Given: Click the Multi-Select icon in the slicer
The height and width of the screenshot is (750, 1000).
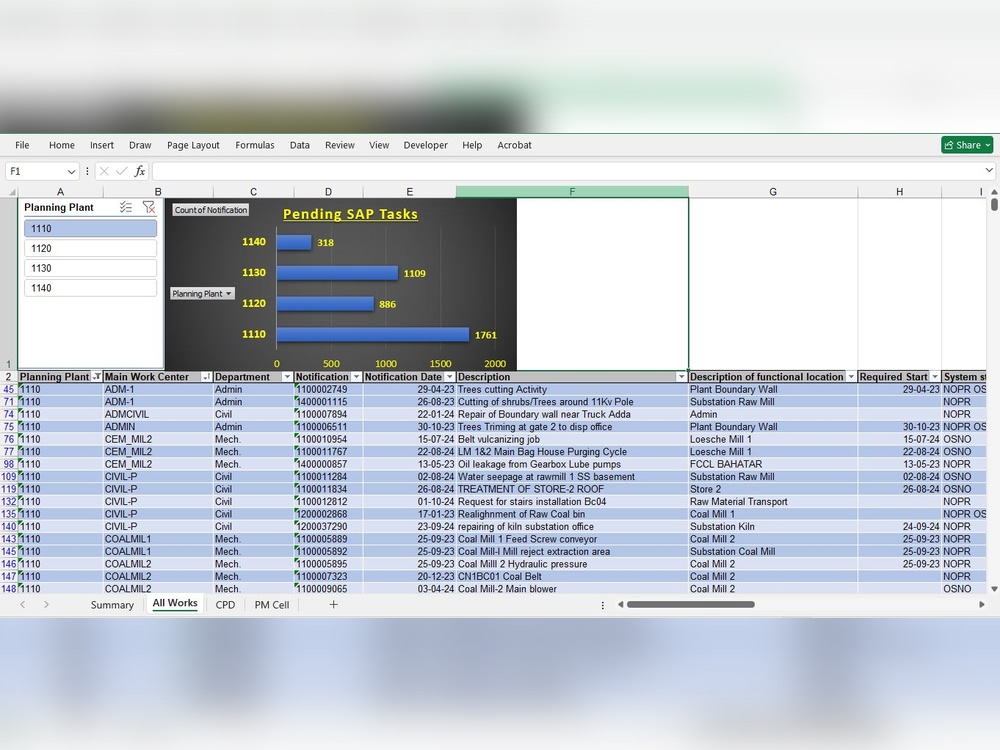Looking at the screenshot, I should click(x=126, y=207).
